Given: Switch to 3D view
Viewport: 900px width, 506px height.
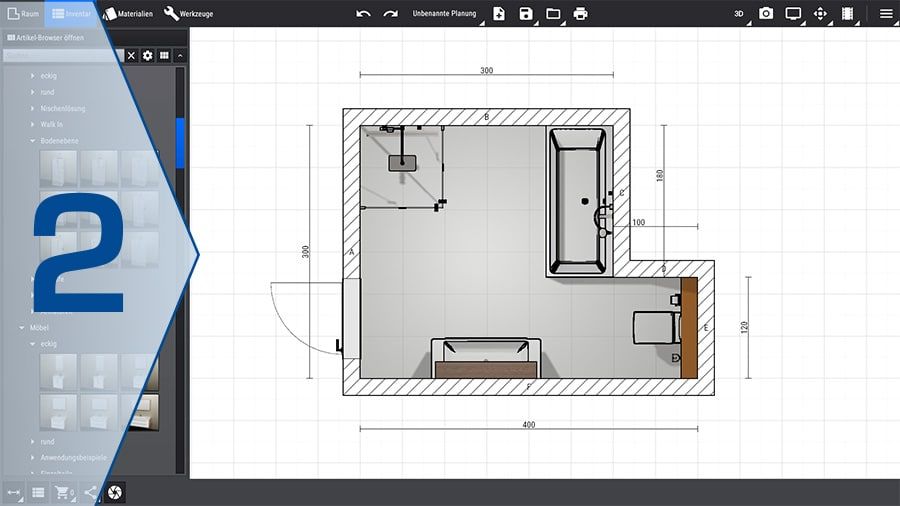Looking at the screenshot, I should [739, 14].
